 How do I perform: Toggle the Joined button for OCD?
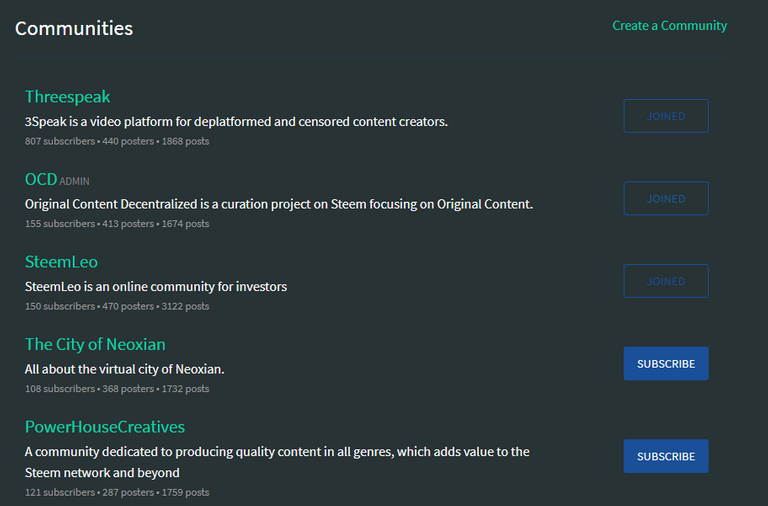[x=665, y=199]
